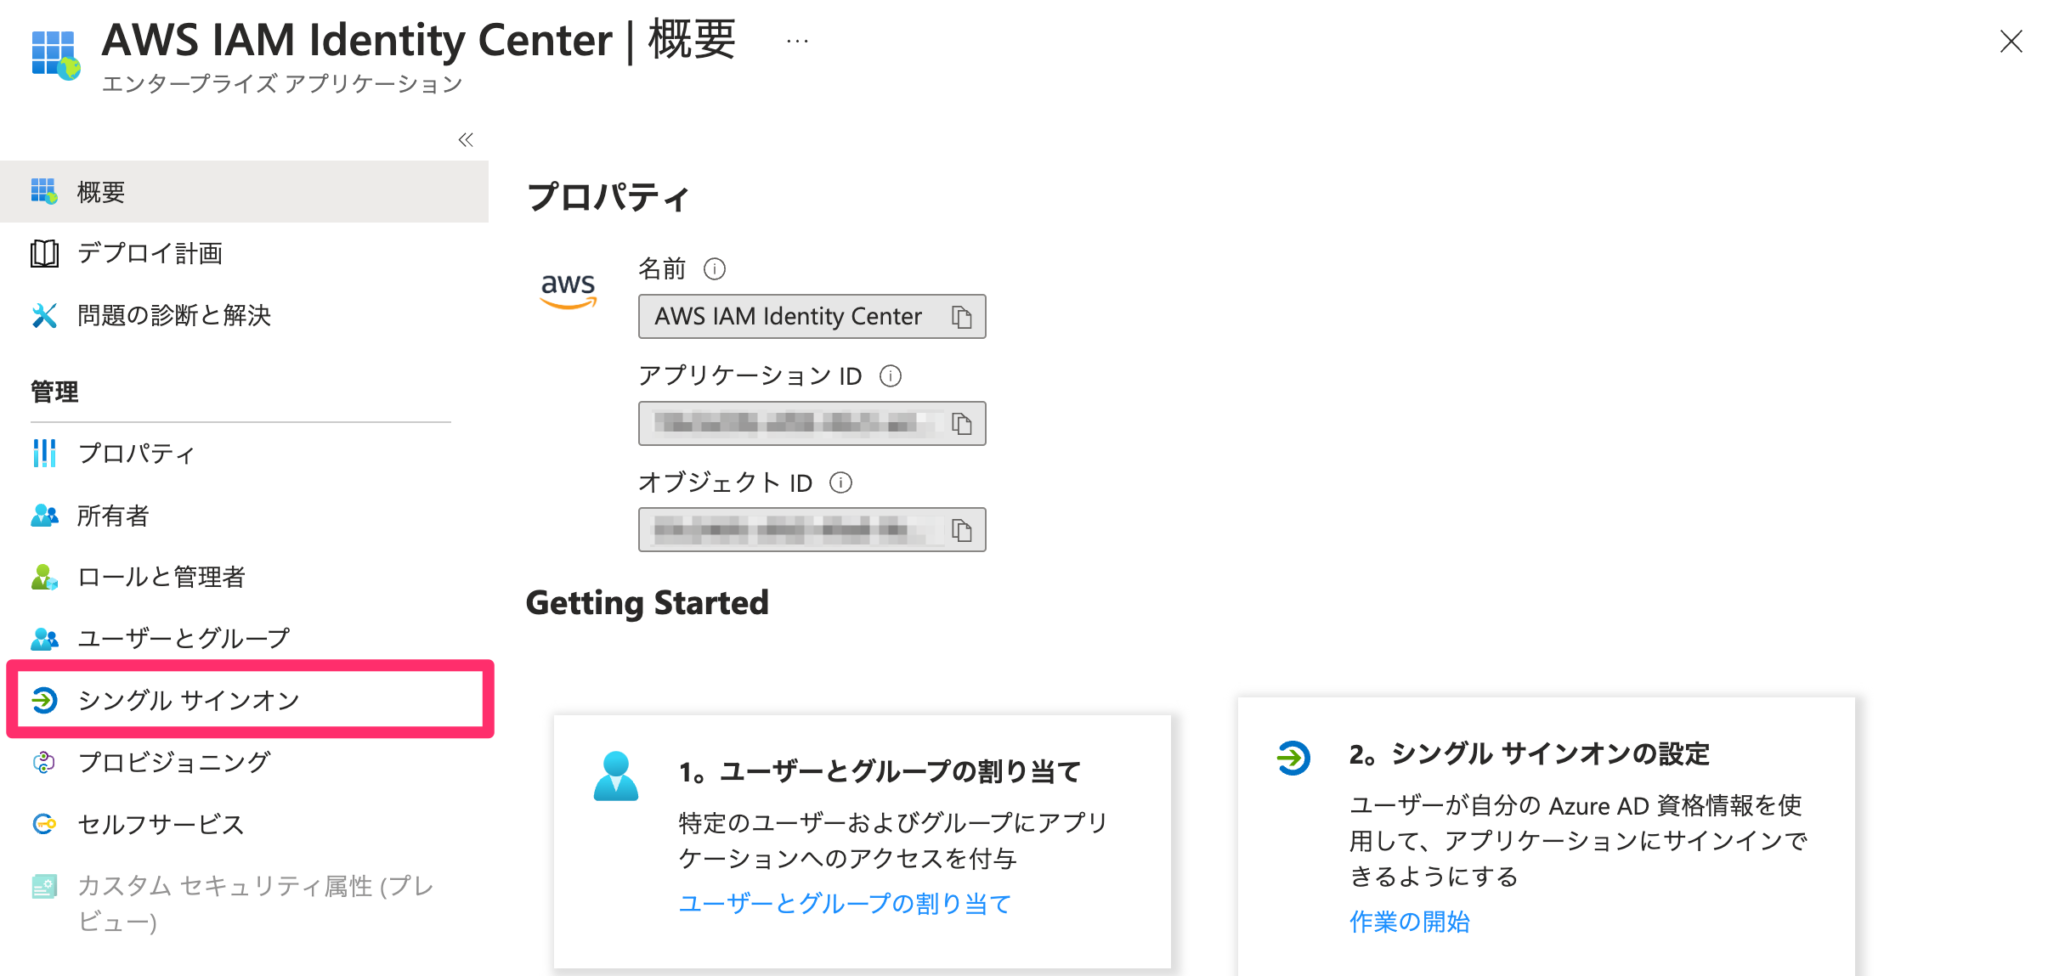Show the 名前 info tooltip
Screen dimensions: 2048x976
tap(713, 268)
